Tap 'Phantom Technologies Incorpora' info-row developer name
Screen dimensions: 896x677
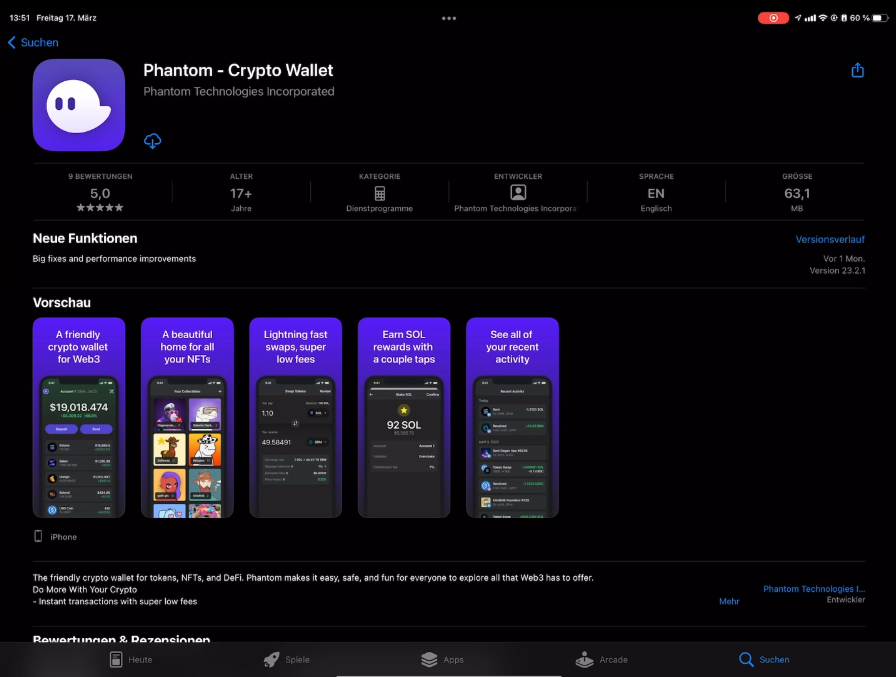tap(516, 209)
